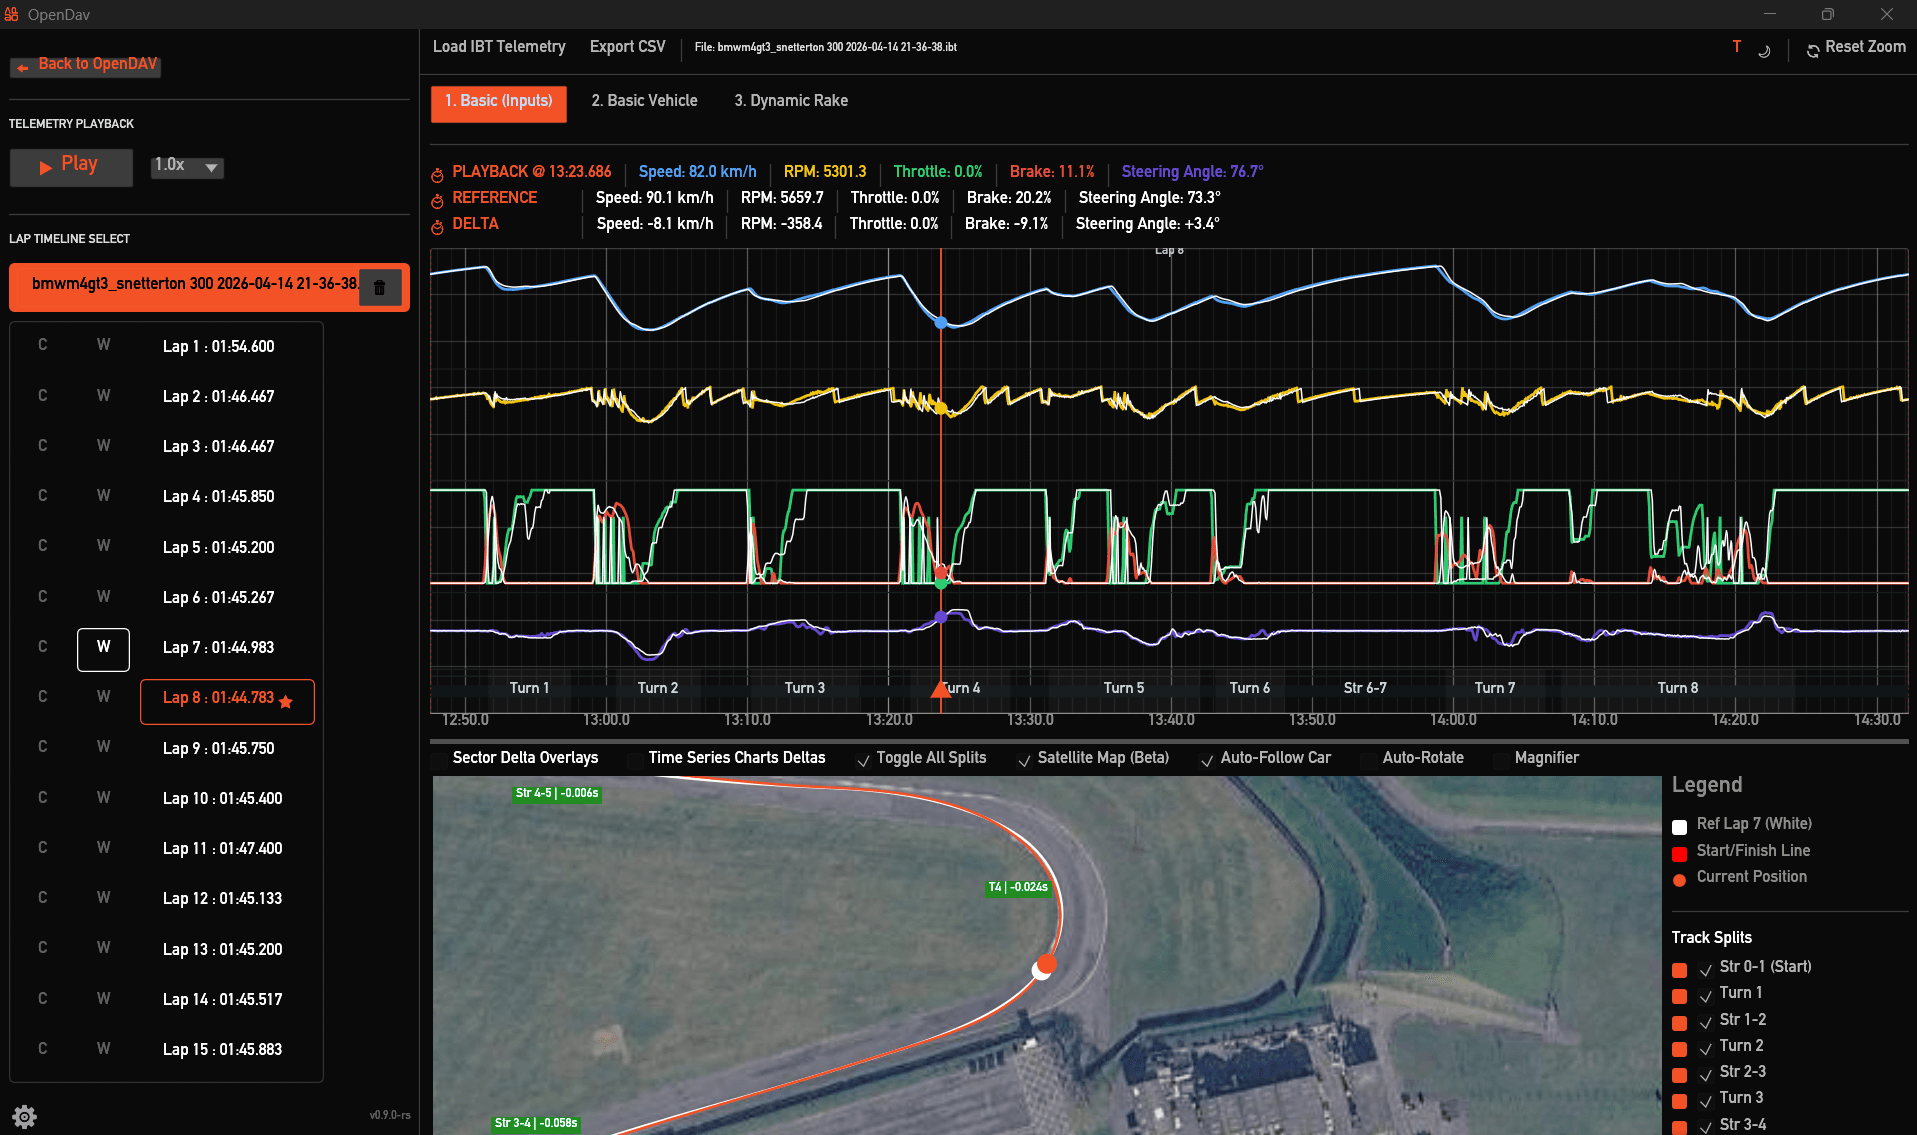This screenshot has width=1917, height=1135.
Task: Click the orange swatch next to Turn 1 split
Action: pyautogui.click(x=1680, y=996)
